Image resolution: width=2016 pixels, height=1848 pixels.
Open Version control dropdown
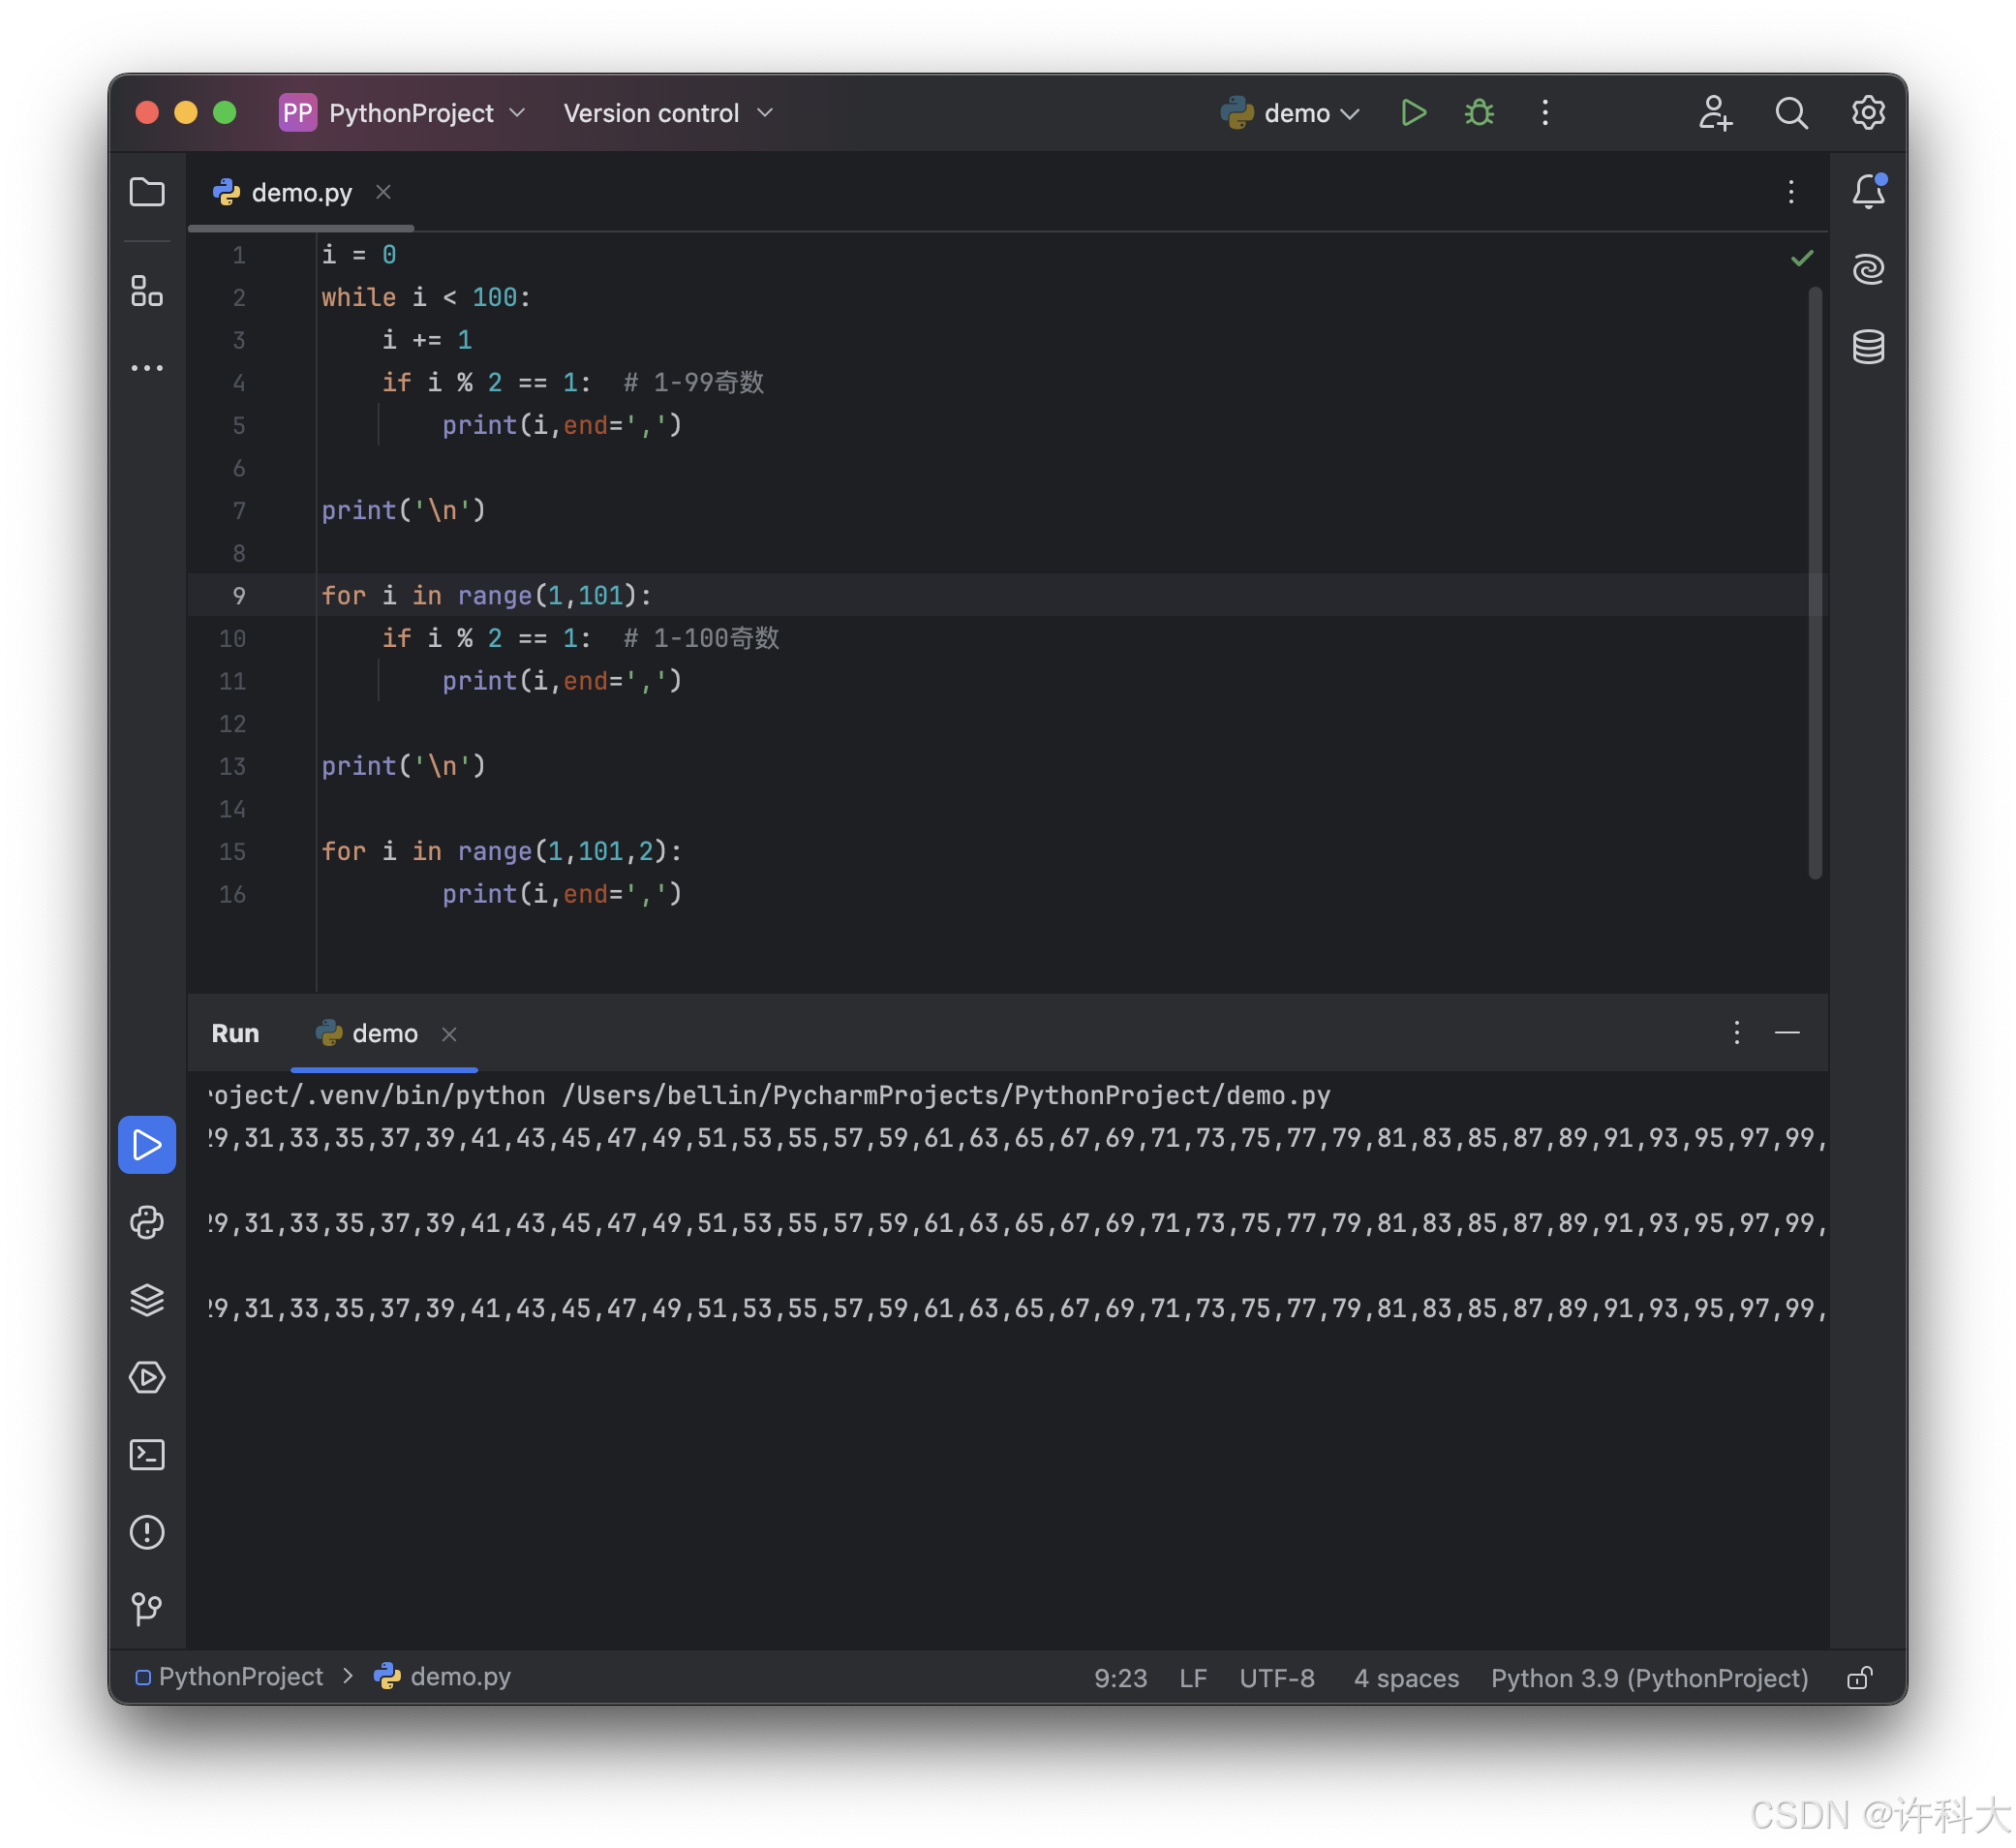click(668, 113)
